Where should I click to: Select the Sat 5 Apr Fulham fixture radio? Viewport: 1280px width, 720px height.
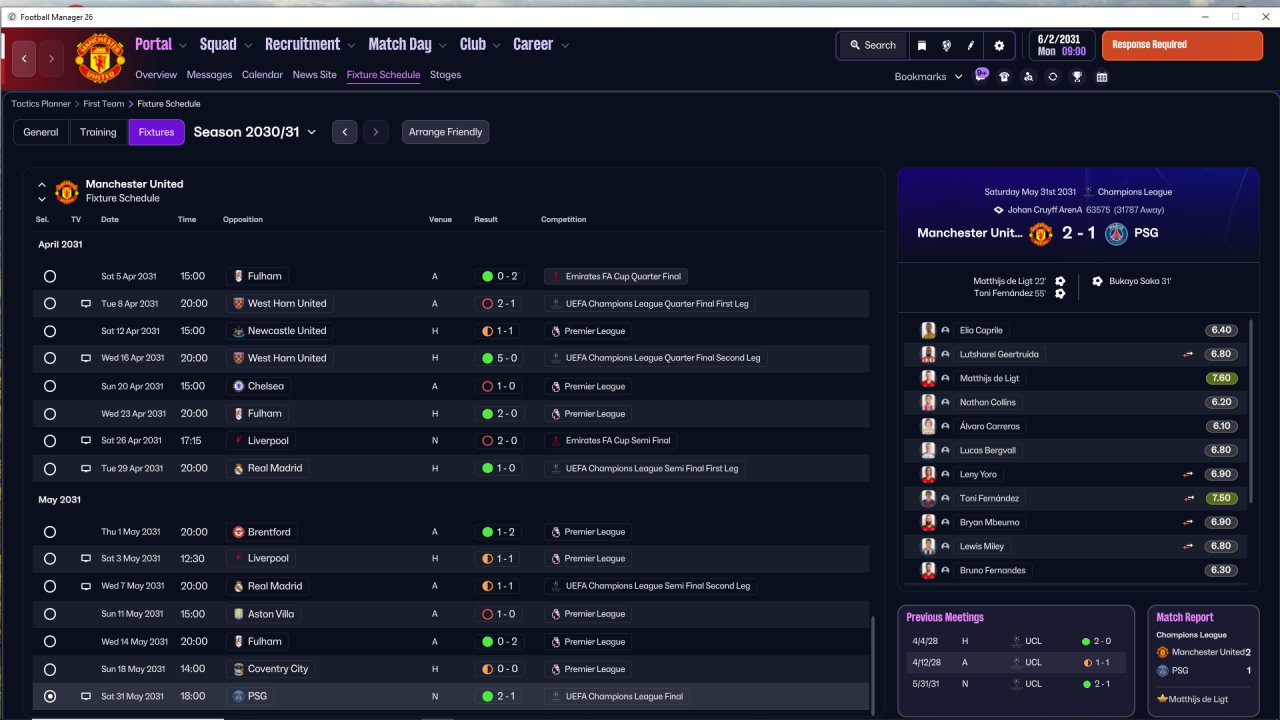click(x=50, y=276)
